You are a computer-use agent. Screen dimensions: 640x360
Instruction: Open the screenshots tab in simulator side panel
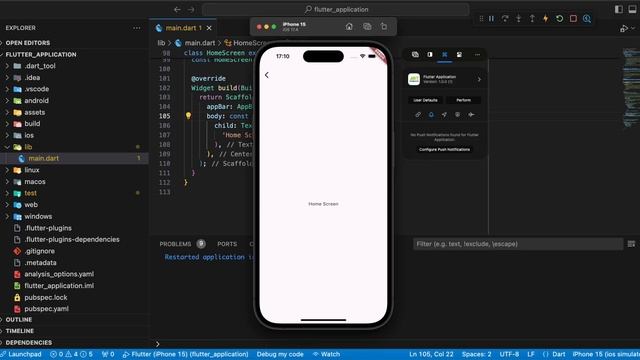[x=415, y=55]
